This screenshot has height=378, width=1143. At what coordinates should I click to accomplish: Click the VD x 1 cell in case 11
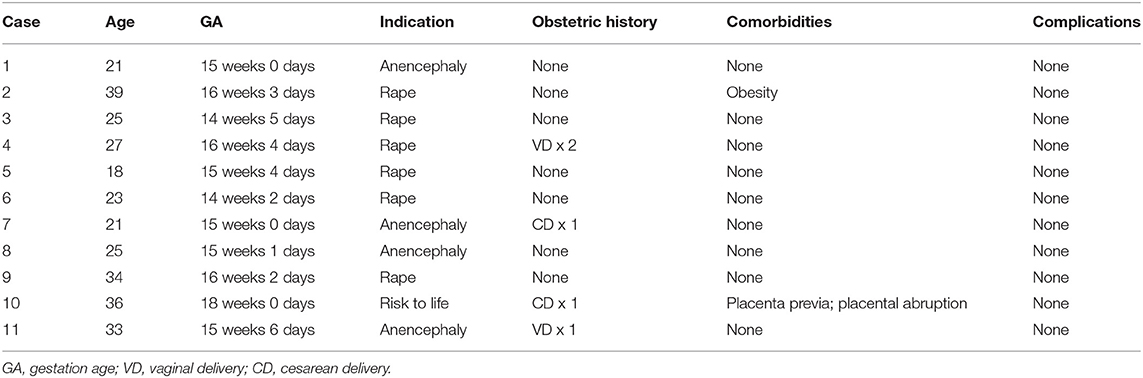coord(554,330)
